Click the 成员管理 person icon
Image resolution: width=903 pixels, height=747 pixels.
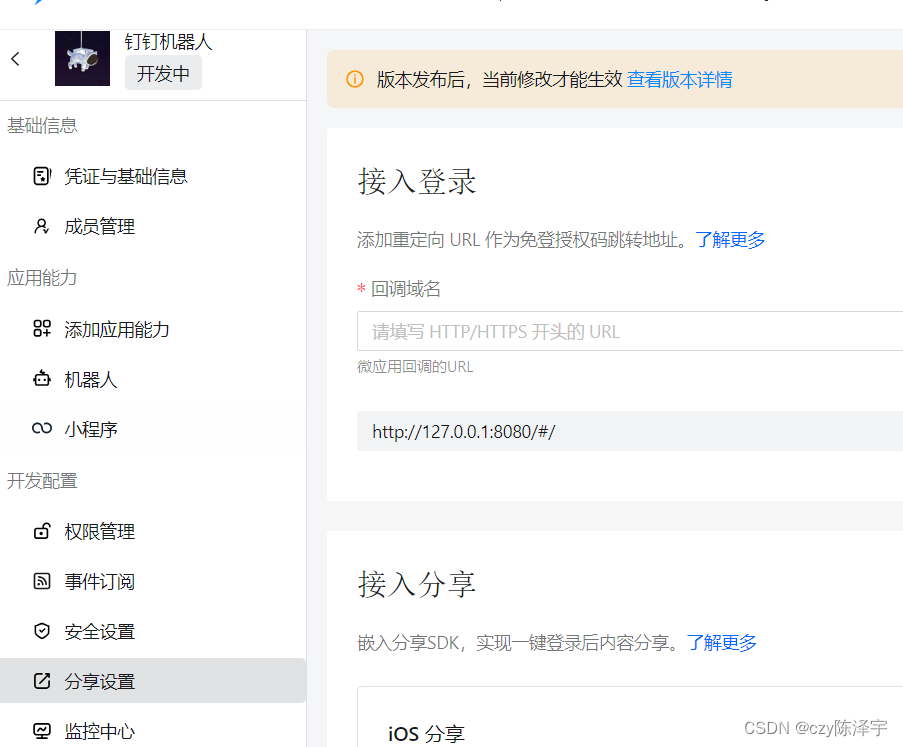tap(41, 226)
